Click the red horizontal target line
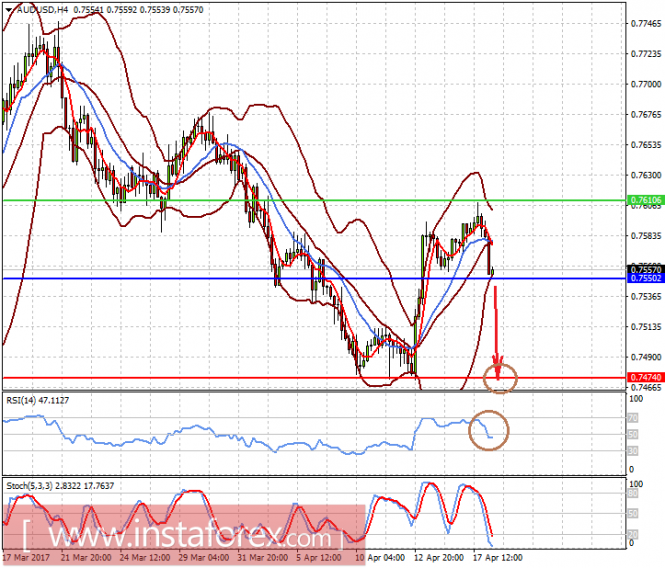 click(x=314, y=377)
